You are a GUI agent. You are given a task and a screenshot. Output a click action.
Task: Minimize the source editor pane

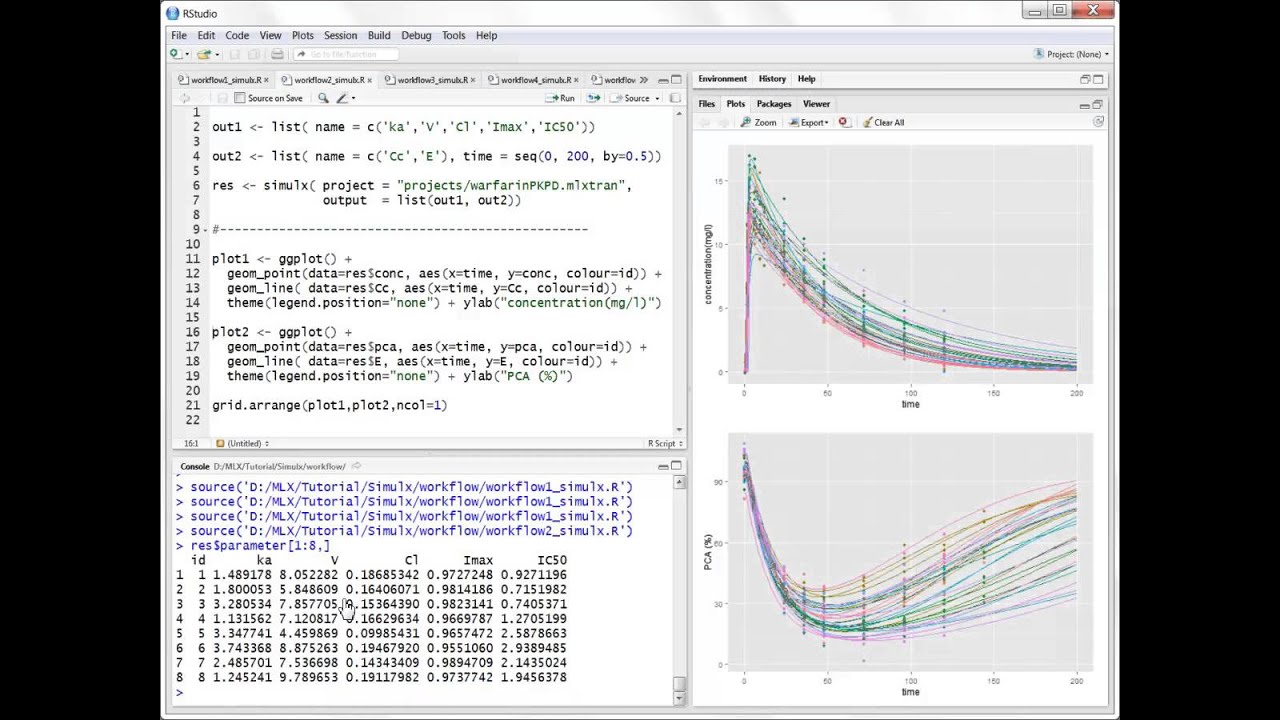pos(663,79)
